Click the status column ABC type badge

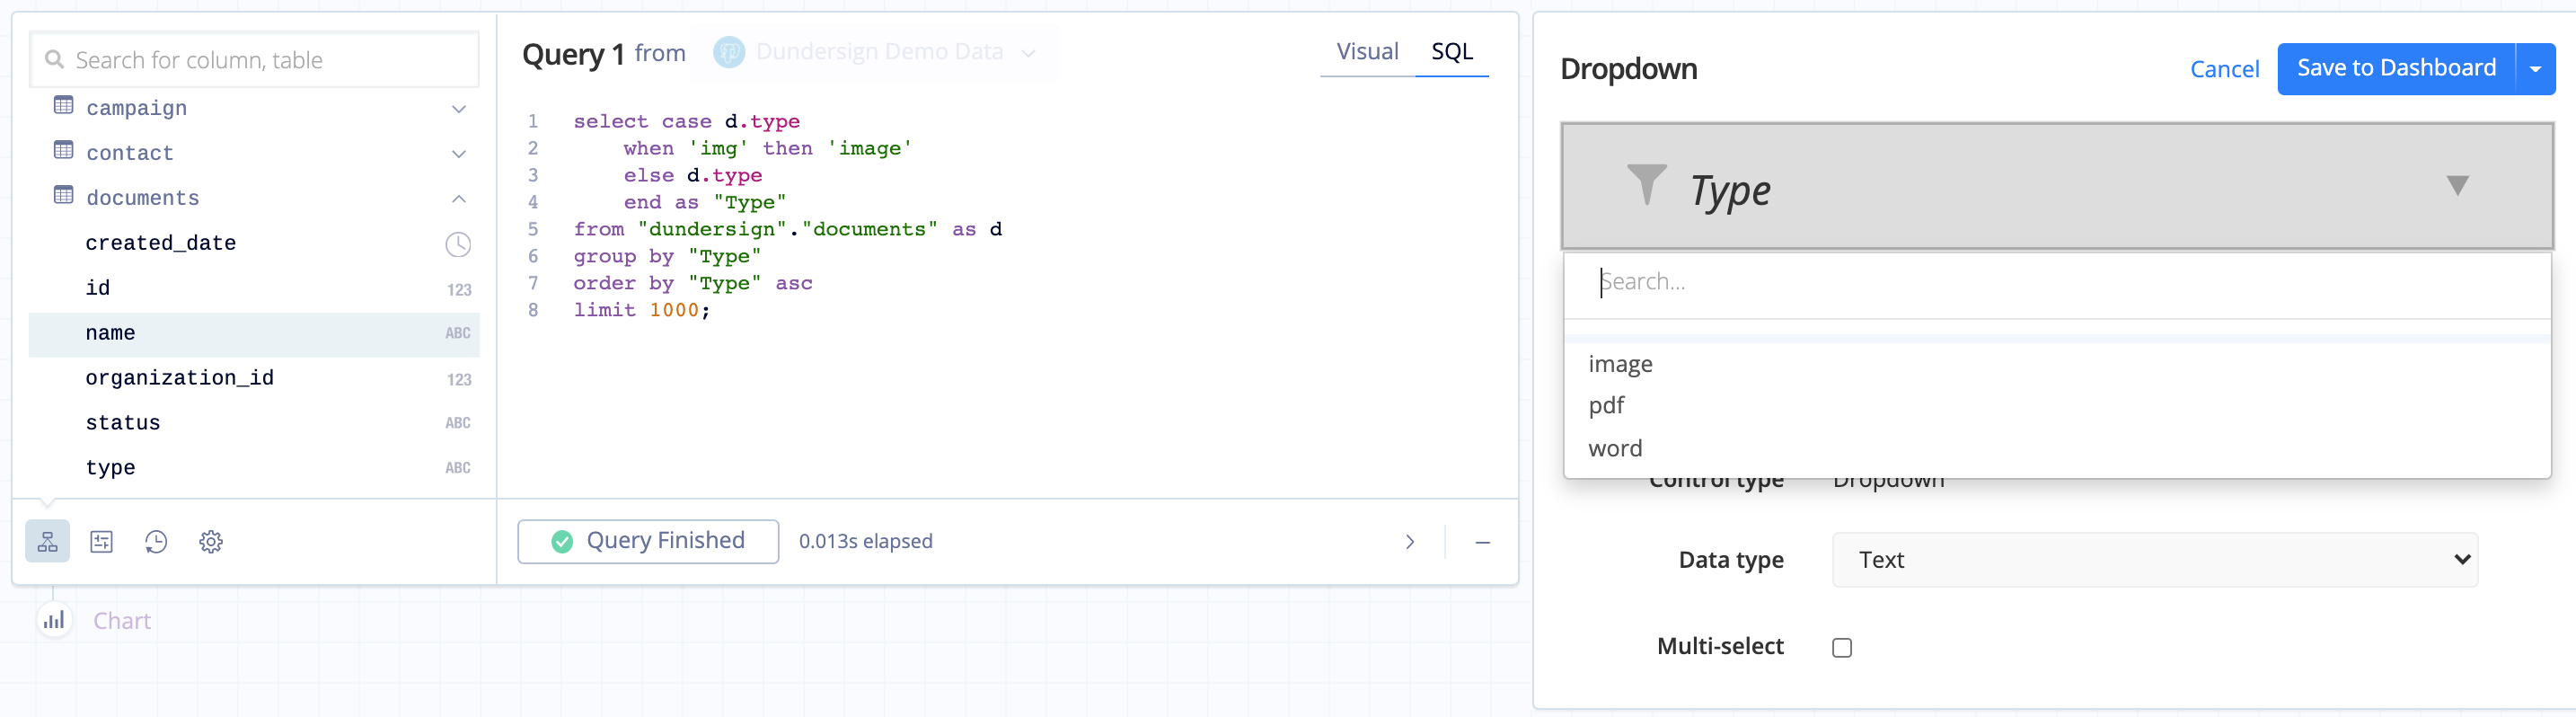[458, 423]
